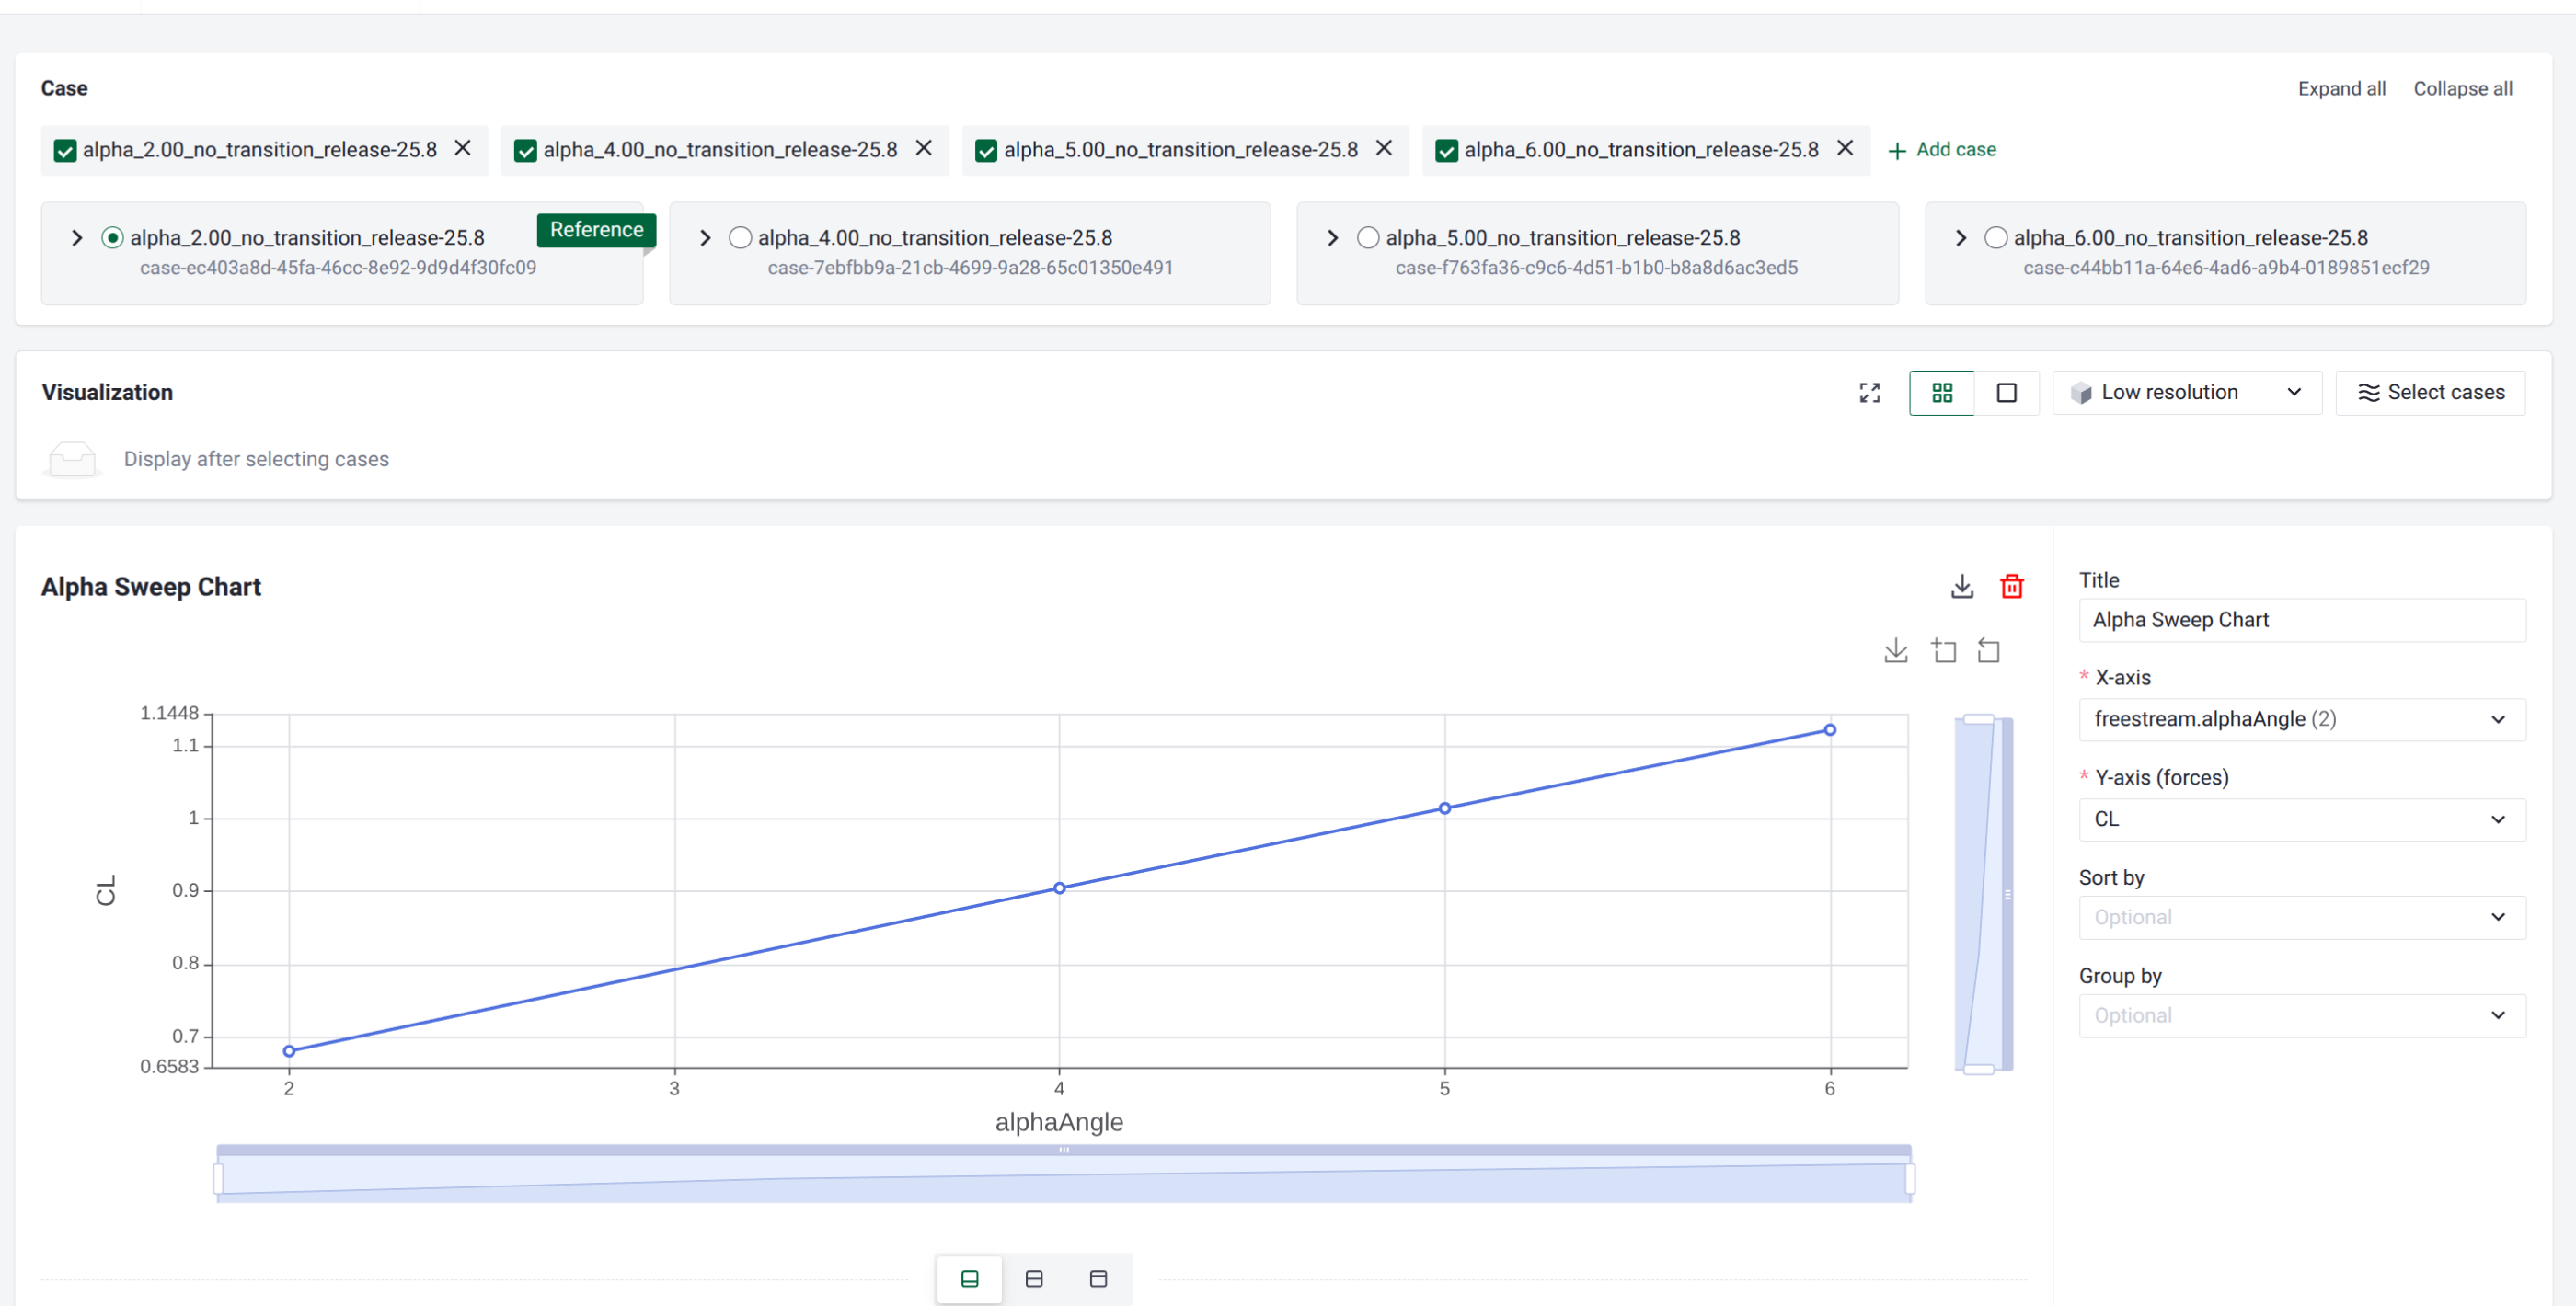Open the X-axis freestream.alphaAngle dropdown

point(2302,720)
